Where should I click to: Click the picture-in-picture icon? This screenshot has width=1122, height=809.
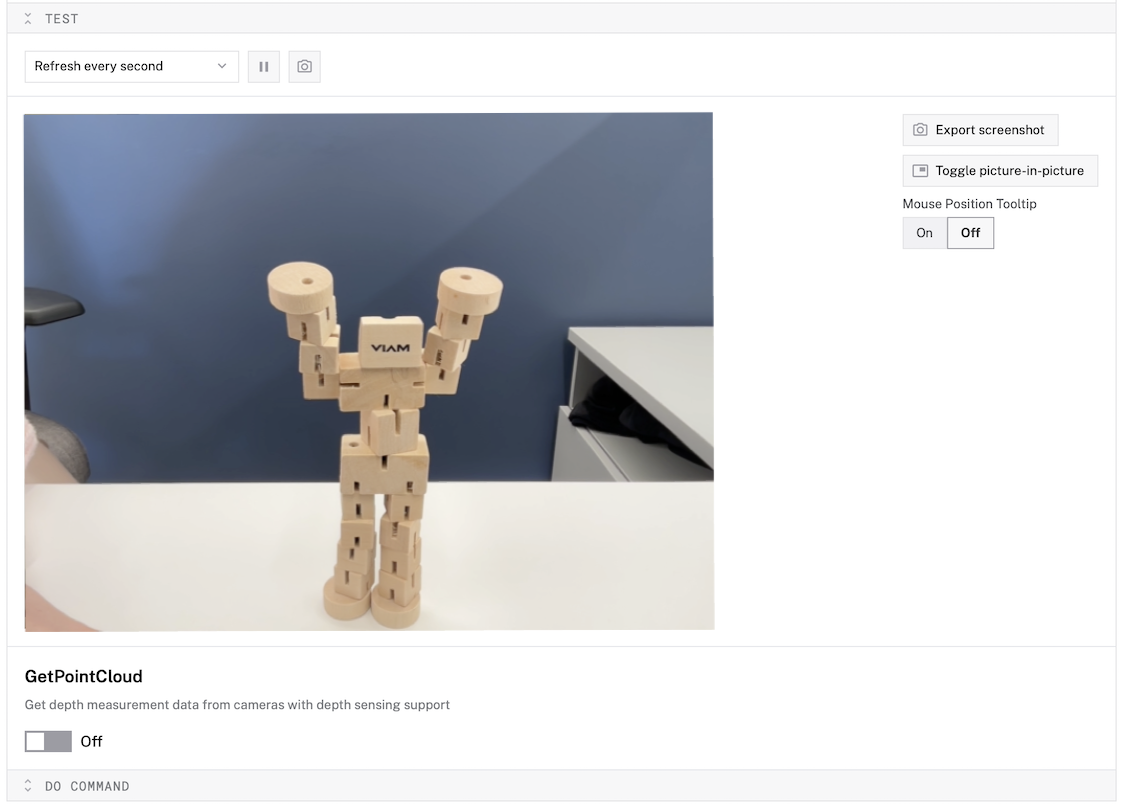click(x=919, y=170)
